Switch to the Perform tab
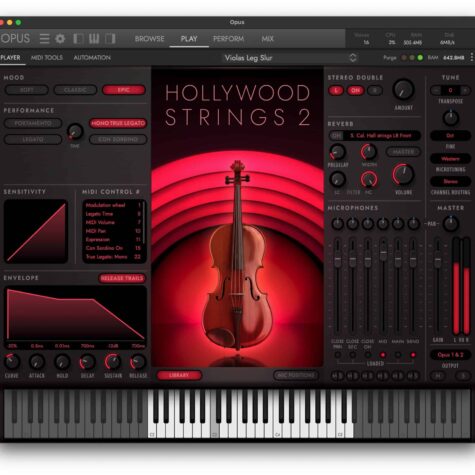Screen dimensions: 475x475 228,39
